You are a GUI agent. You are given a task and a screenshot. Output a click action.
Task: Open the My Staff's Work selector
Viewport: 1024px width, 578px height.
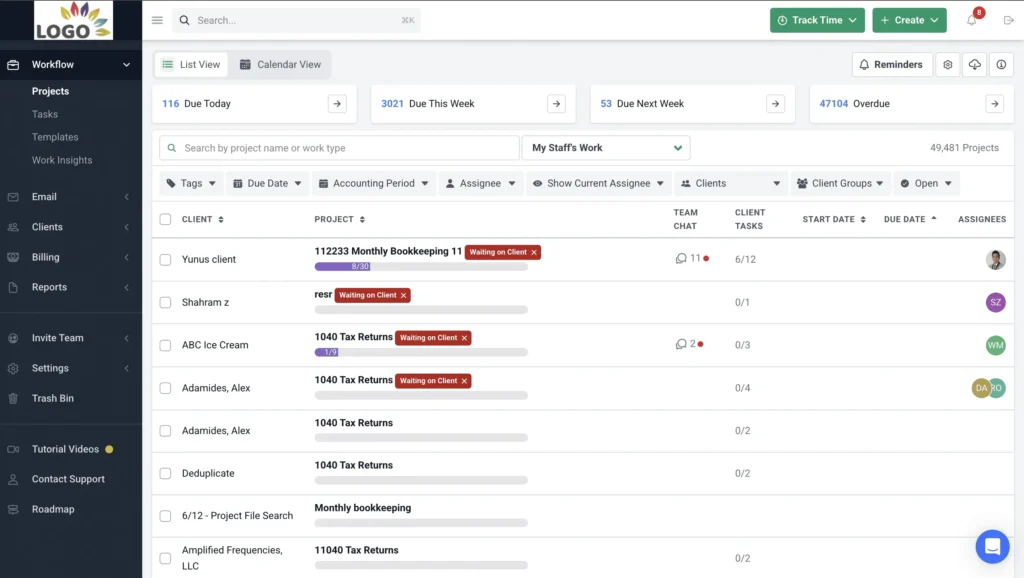pos(605,147)
